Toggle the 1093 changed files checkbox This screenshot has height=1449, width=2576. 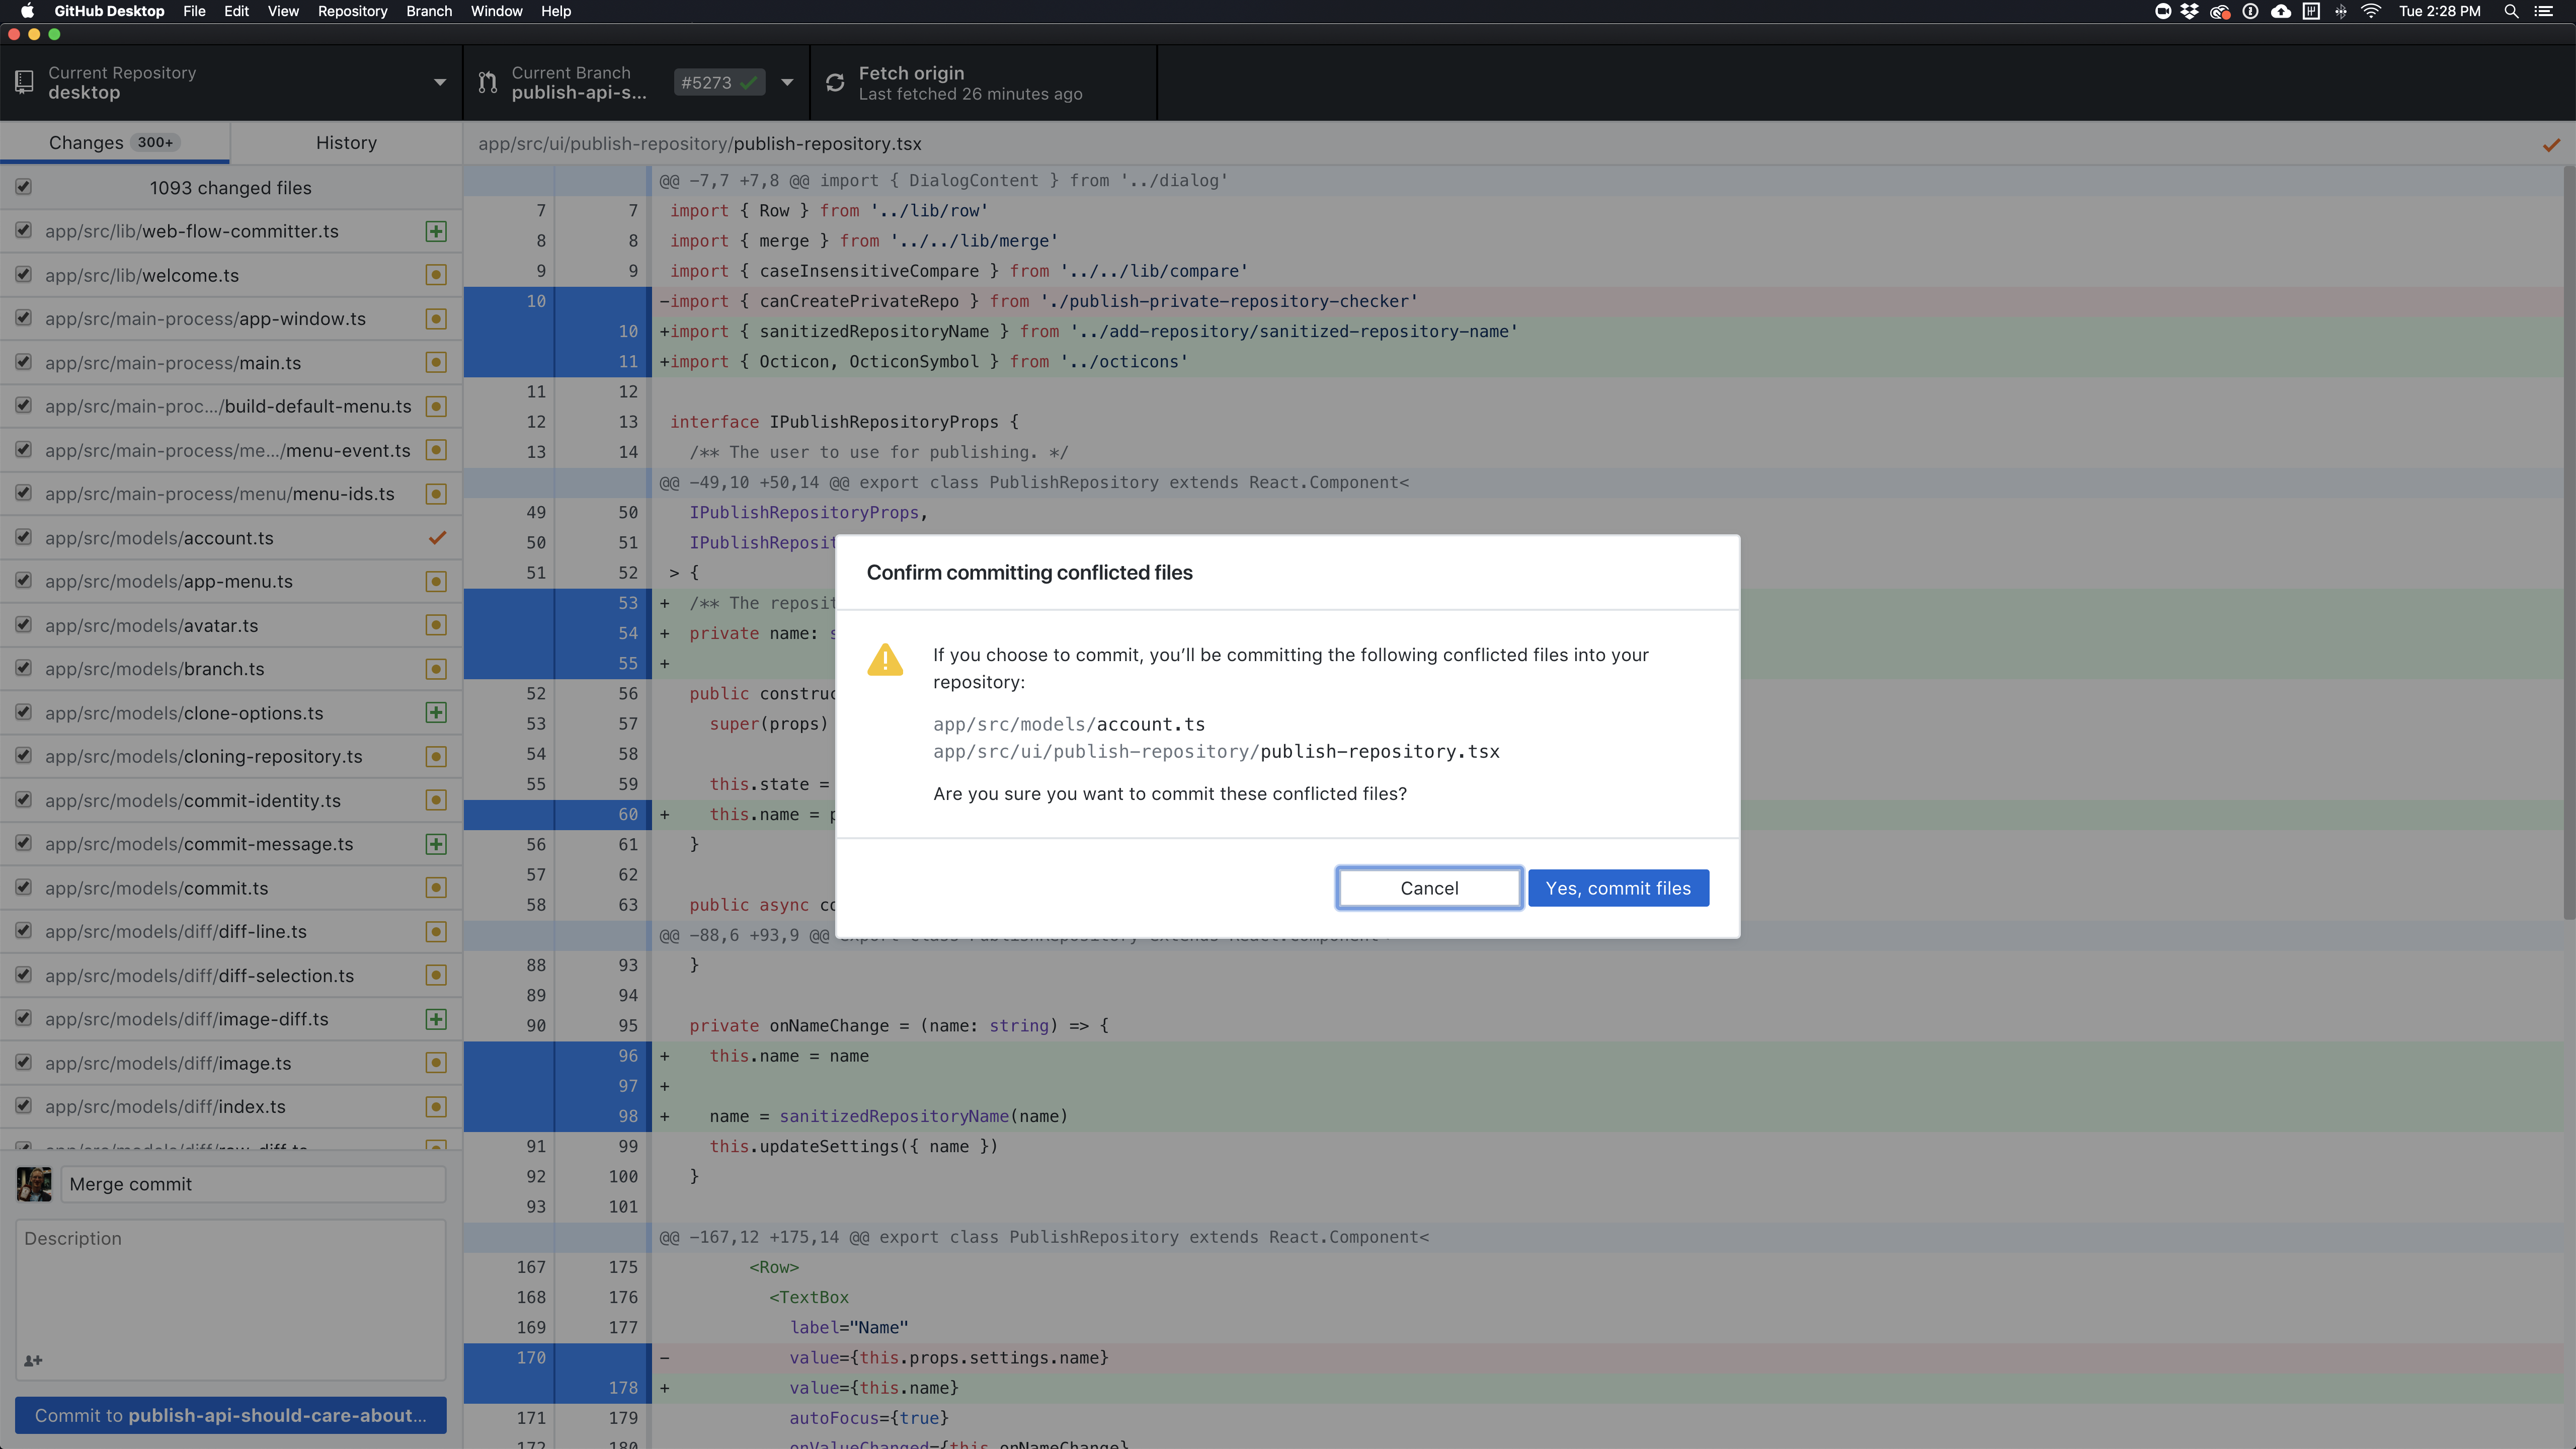pyautogui.click(x=24, y=187)
